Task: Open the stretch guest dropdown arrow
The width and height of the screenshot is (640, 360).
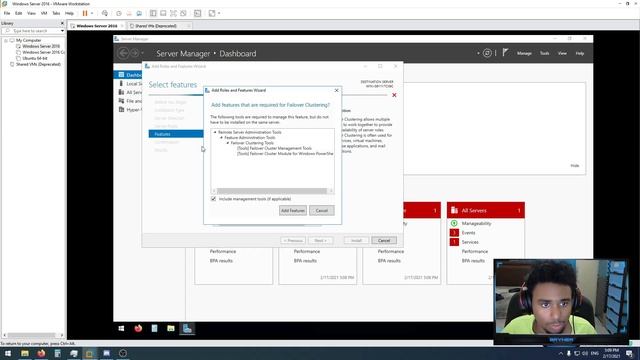Action: click(x=219, y=13)
